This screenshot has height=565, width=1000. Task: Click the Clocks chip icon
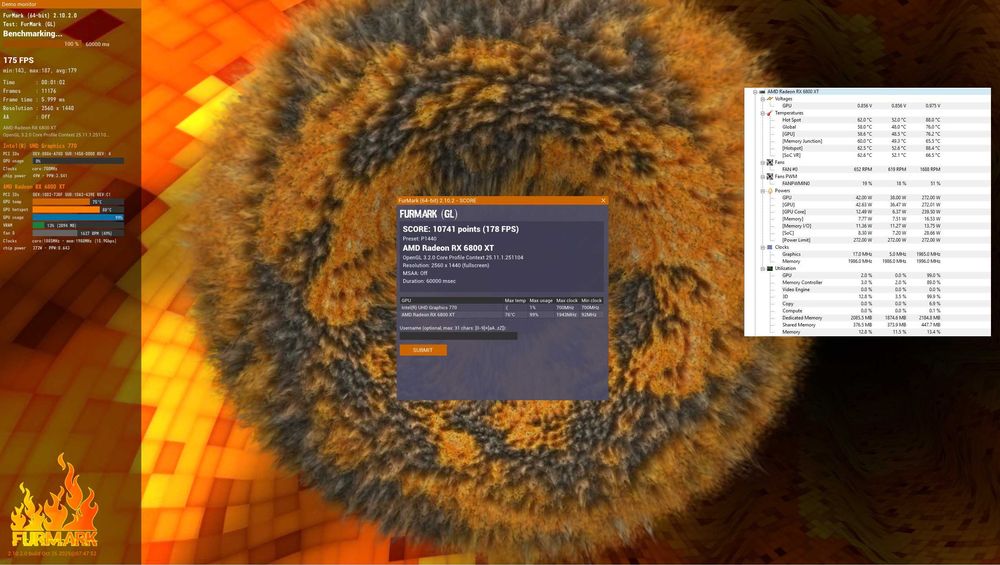tap(770, 247)
